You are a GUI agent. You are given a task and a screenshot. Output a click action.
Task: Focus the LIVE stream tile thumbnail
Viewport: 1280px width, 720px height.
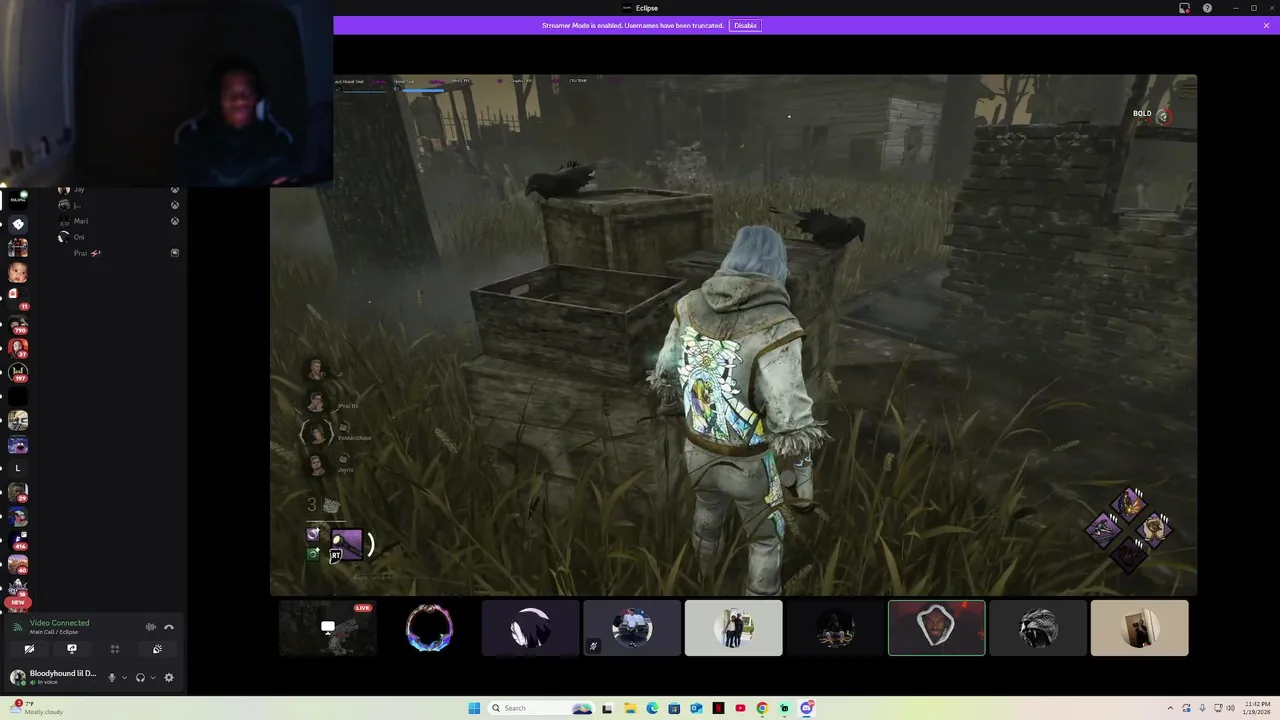(327, 628)
